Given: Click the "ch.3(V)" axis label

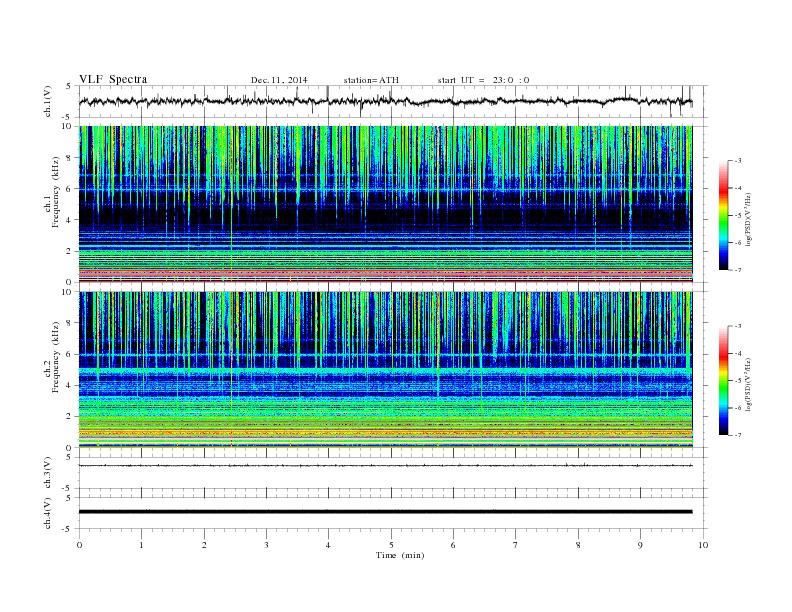Looking at the screenshot, I should pyautogui.click(x=48, y=473).
